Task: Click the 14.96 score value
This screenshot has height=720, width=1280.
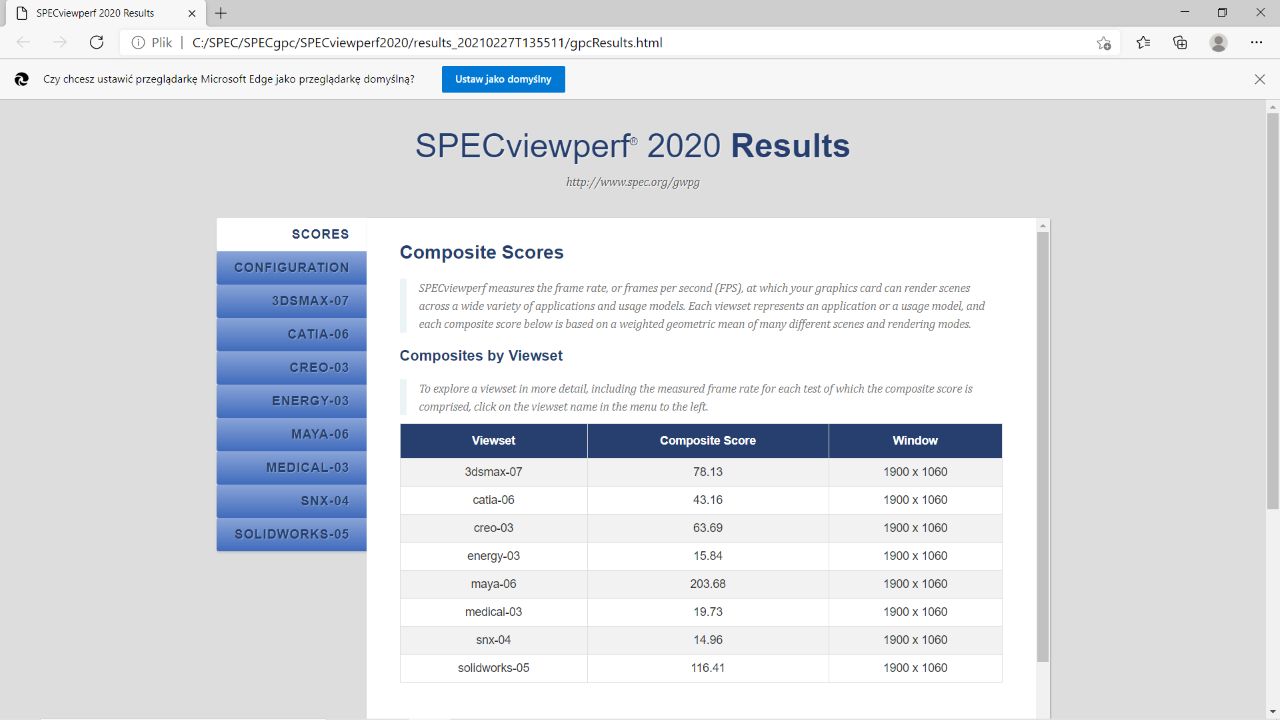Action: 707,640
